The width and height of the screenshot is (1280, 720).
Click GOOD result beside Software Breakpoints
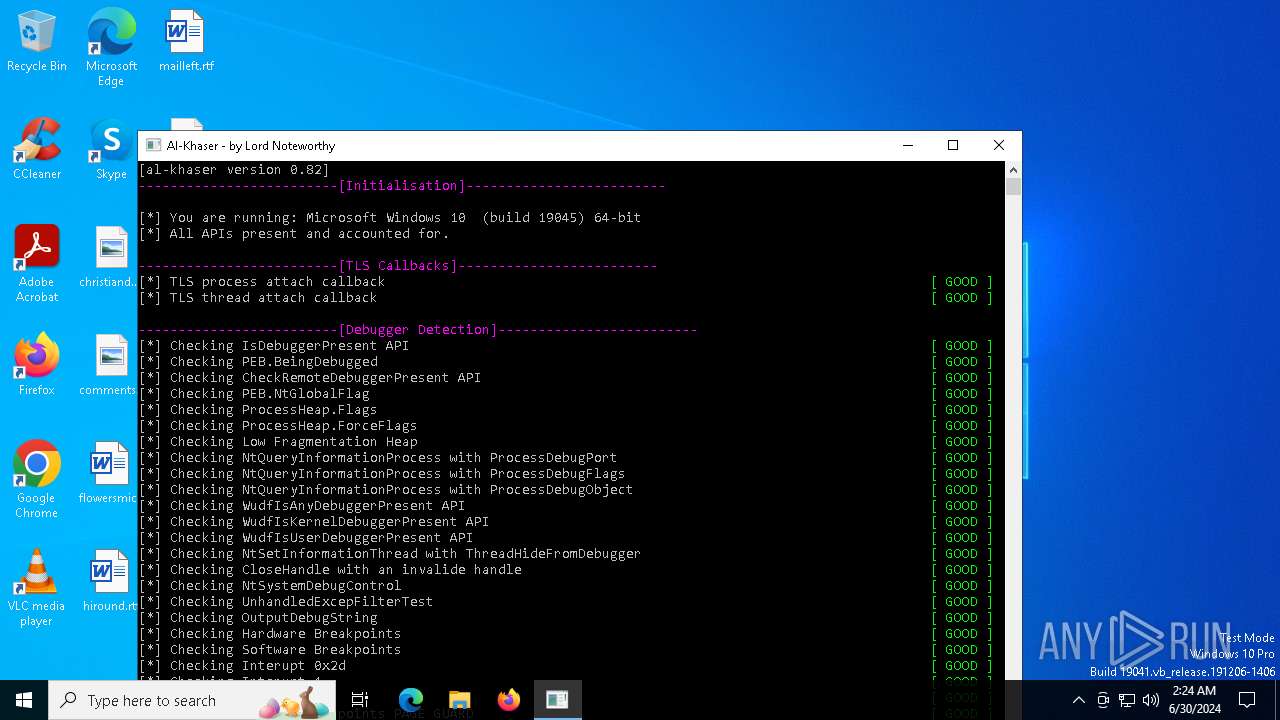point(962,650)
